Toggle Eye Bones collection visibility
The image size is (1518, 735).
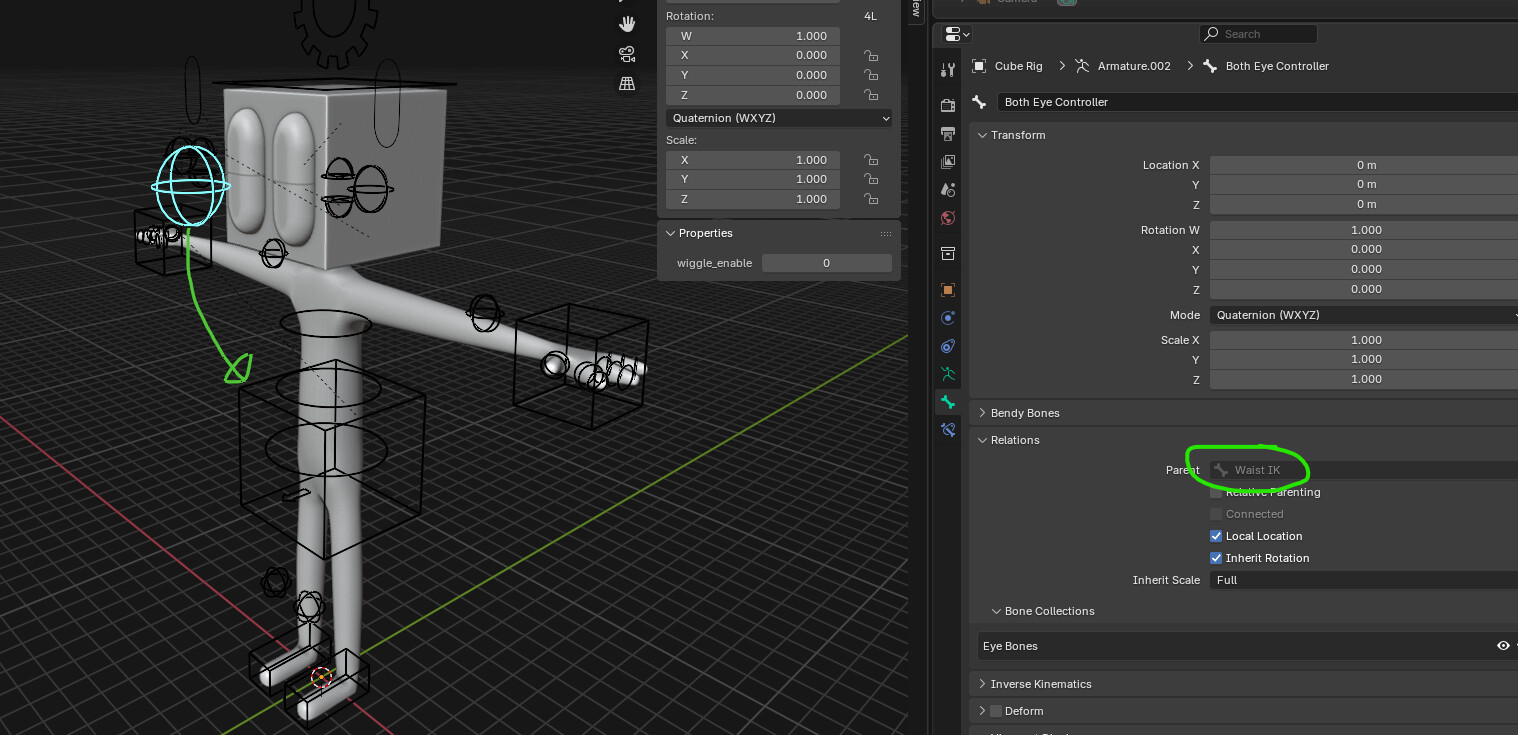[1502, 646]
